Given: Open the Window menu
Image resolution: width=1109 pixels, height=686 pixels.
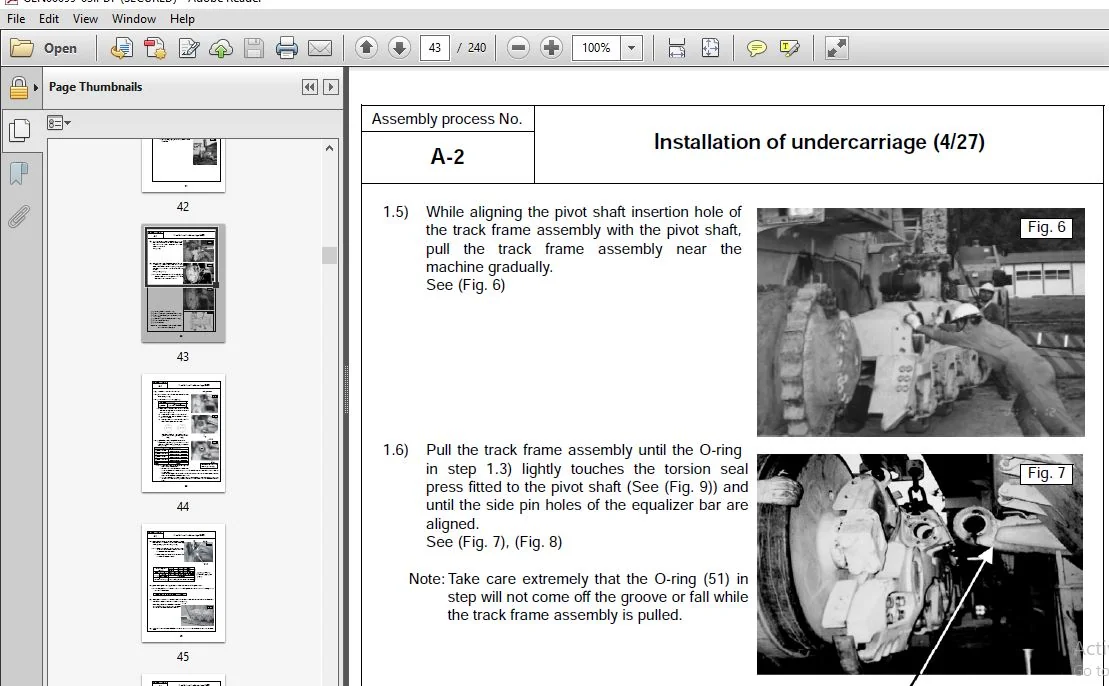Looking at the screenshot, I should click(x=134, y=18).
